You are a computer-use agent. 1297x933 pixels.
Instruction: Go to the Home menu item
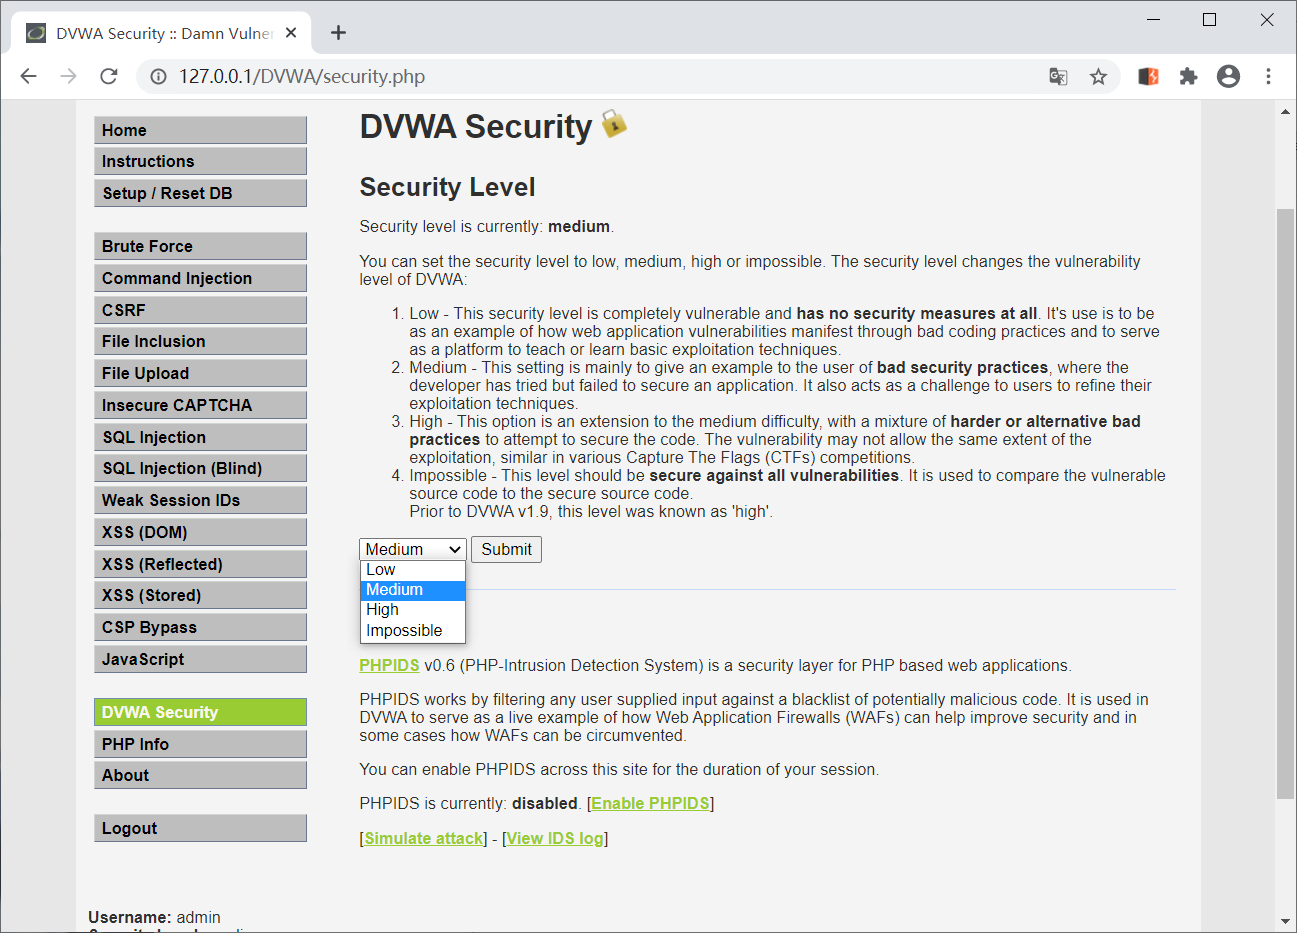[x=200, y=130]
